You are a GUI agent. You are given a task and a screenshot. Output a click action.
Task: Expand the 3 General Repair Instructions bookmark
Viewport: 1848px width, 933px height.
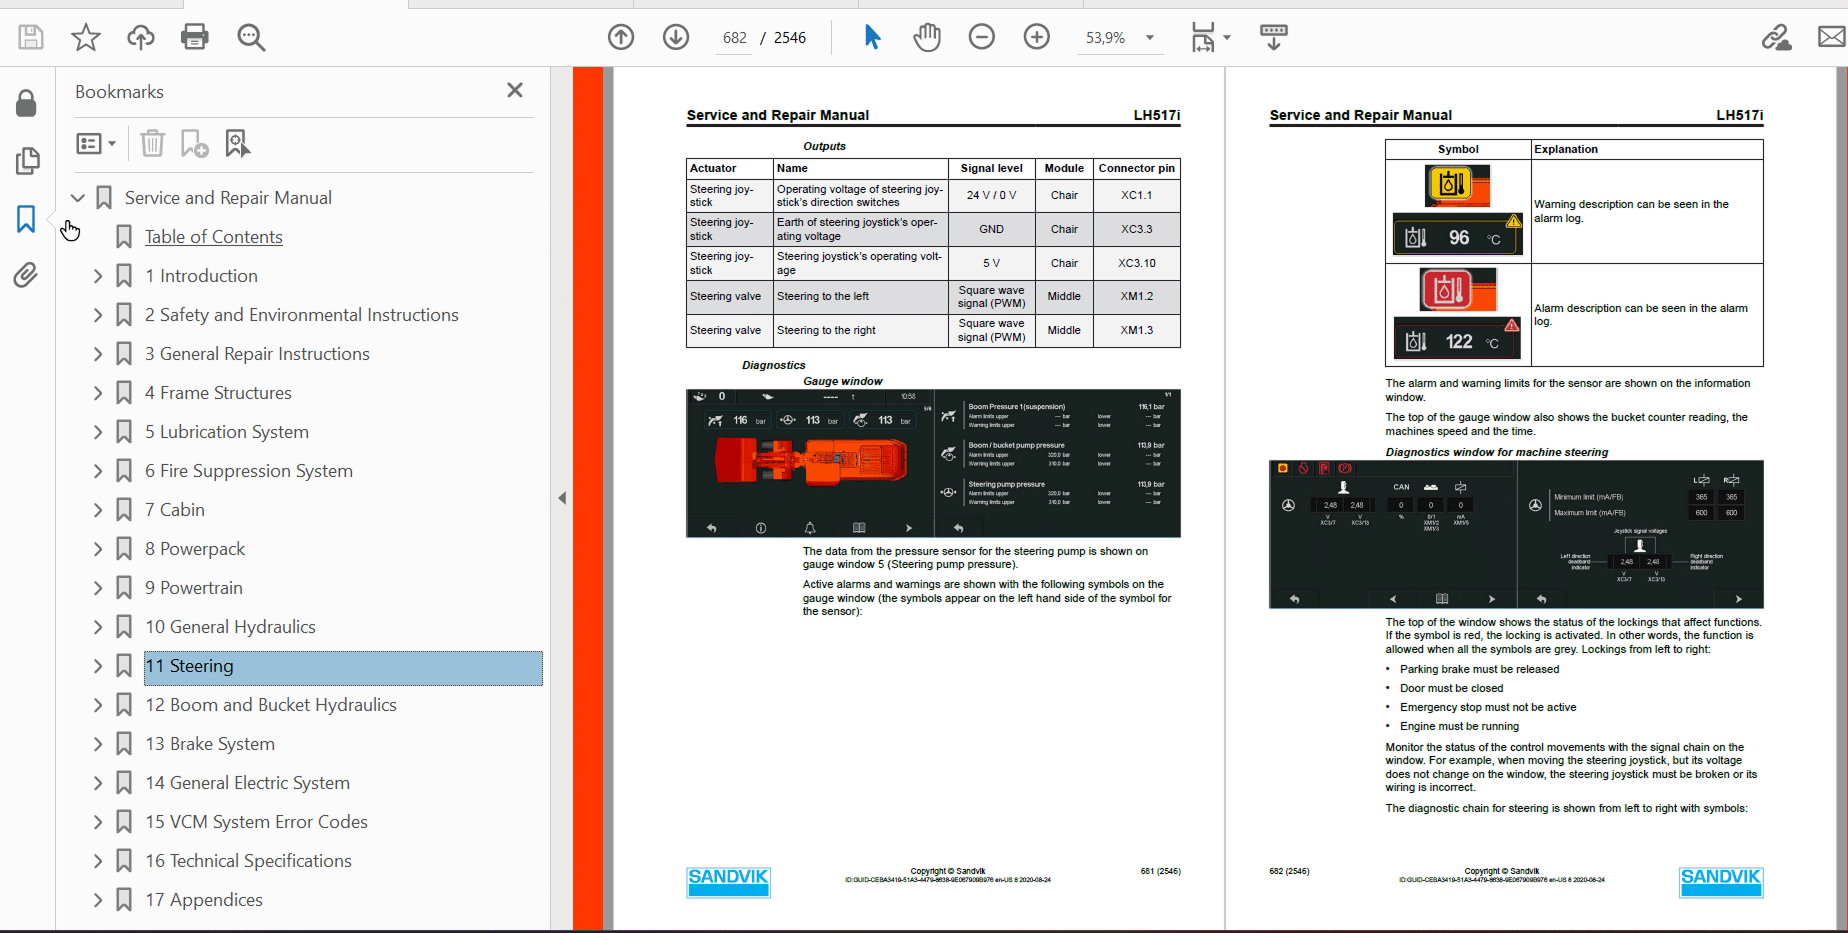pyautogui.click(x=98, y=354)
